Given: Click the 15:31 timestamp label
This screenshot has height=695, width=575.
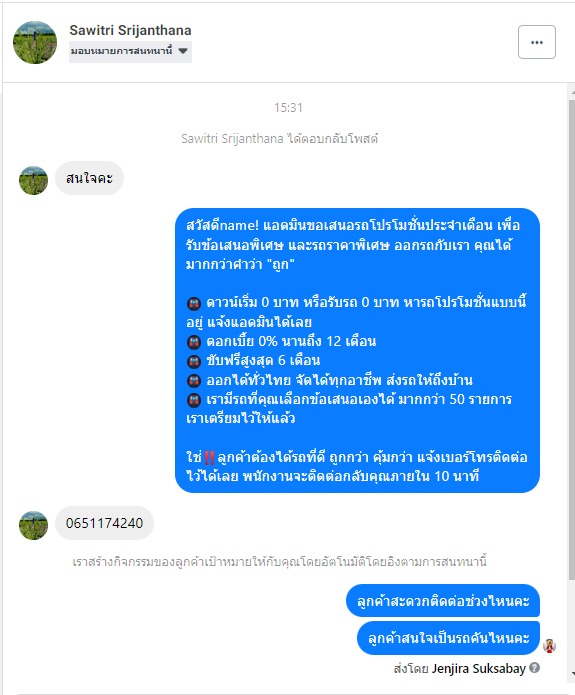Looking at the screenshot, I should point(288,107).
